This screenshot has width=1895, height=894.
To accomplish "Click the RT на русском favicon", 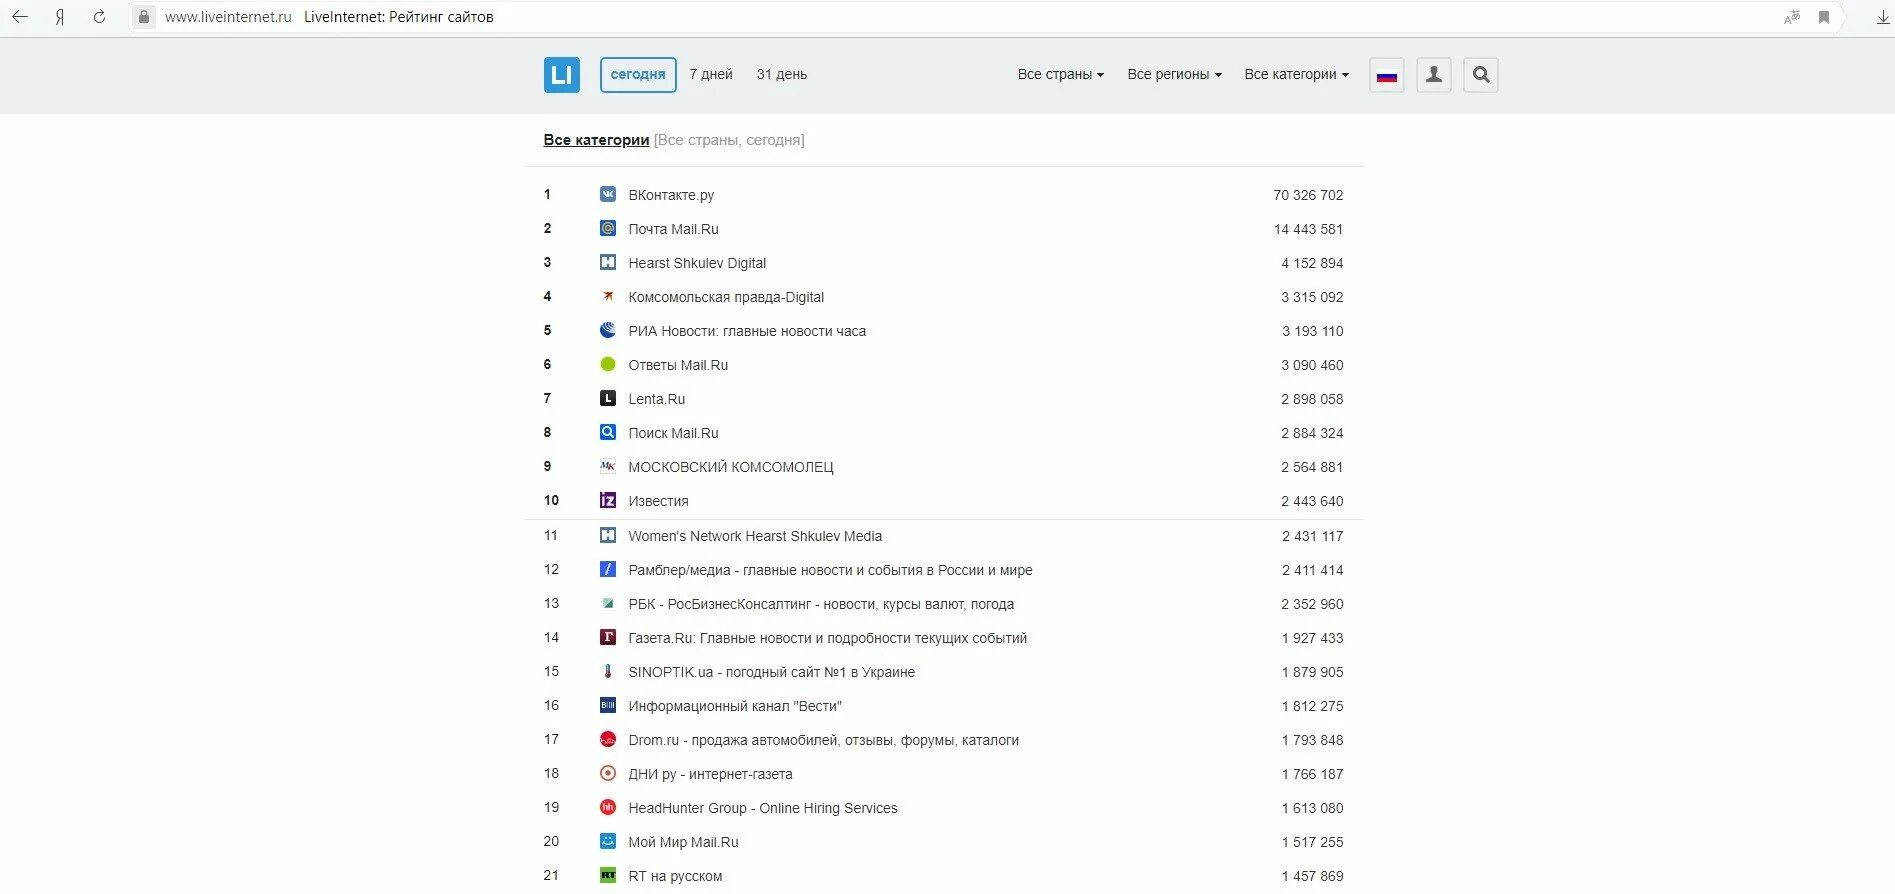I will click(x=607, y=875).
